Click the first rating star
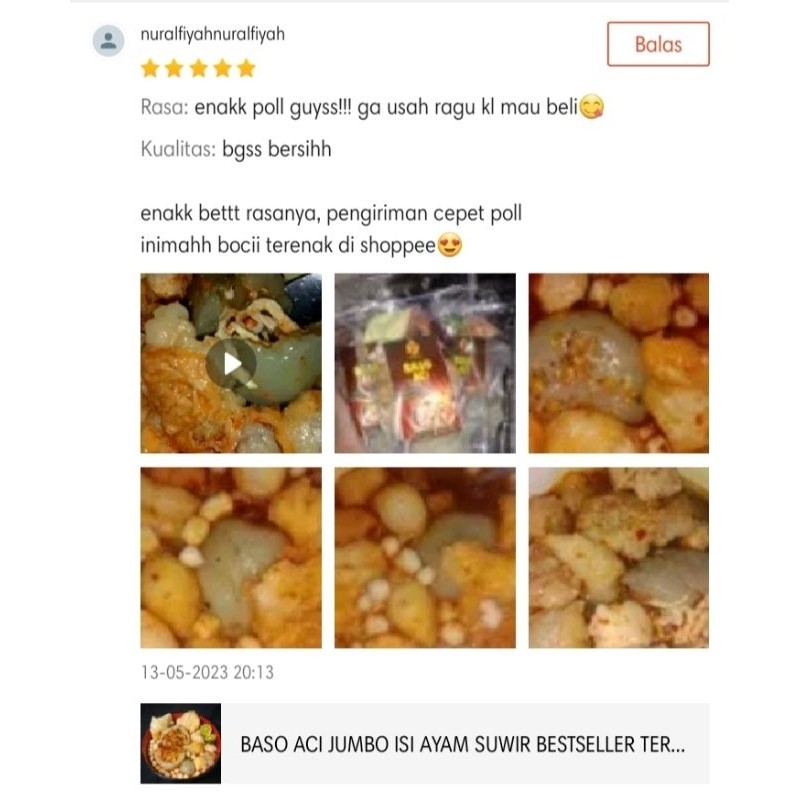Image resolution: width=800 pixels, height=800 pixels. [150, 68]
